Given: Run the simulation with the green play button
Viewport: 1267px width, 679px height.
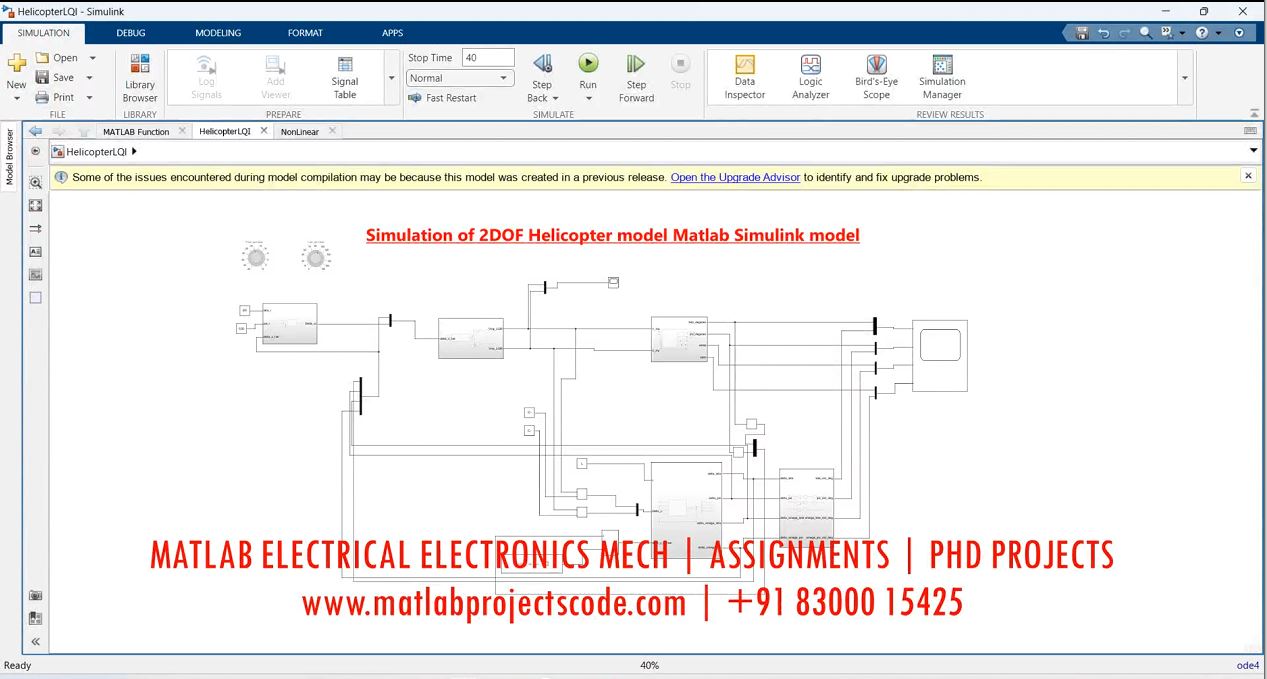Looking at the screenshot, I should point(588,64).
